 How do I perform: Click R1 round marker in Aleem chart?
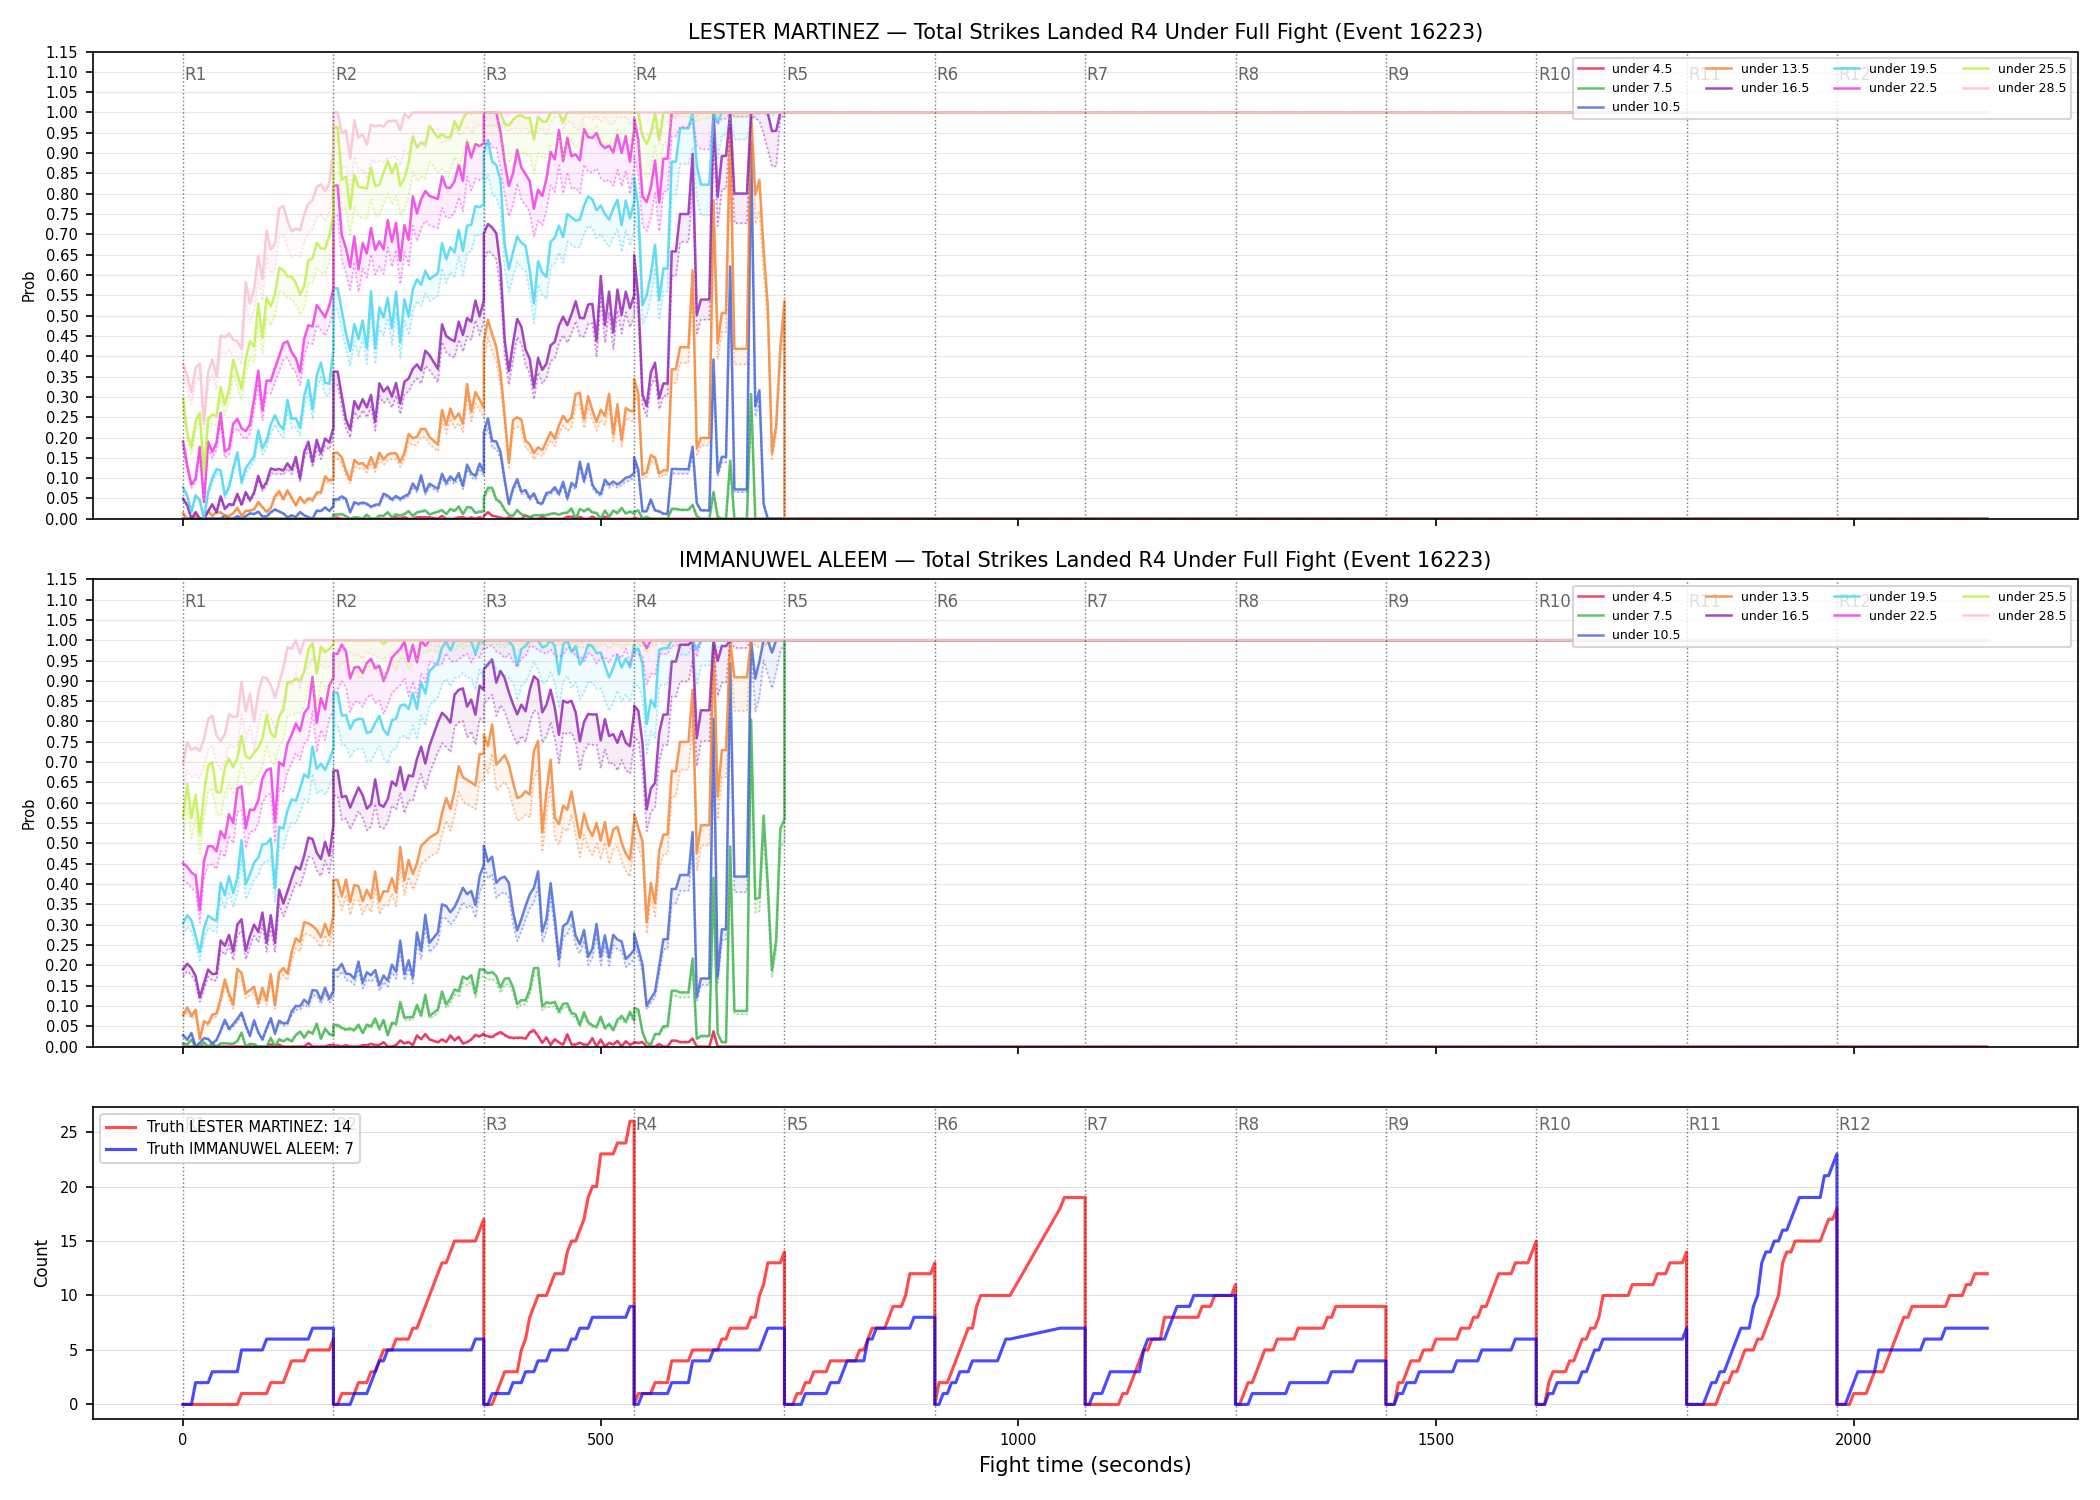195,601
